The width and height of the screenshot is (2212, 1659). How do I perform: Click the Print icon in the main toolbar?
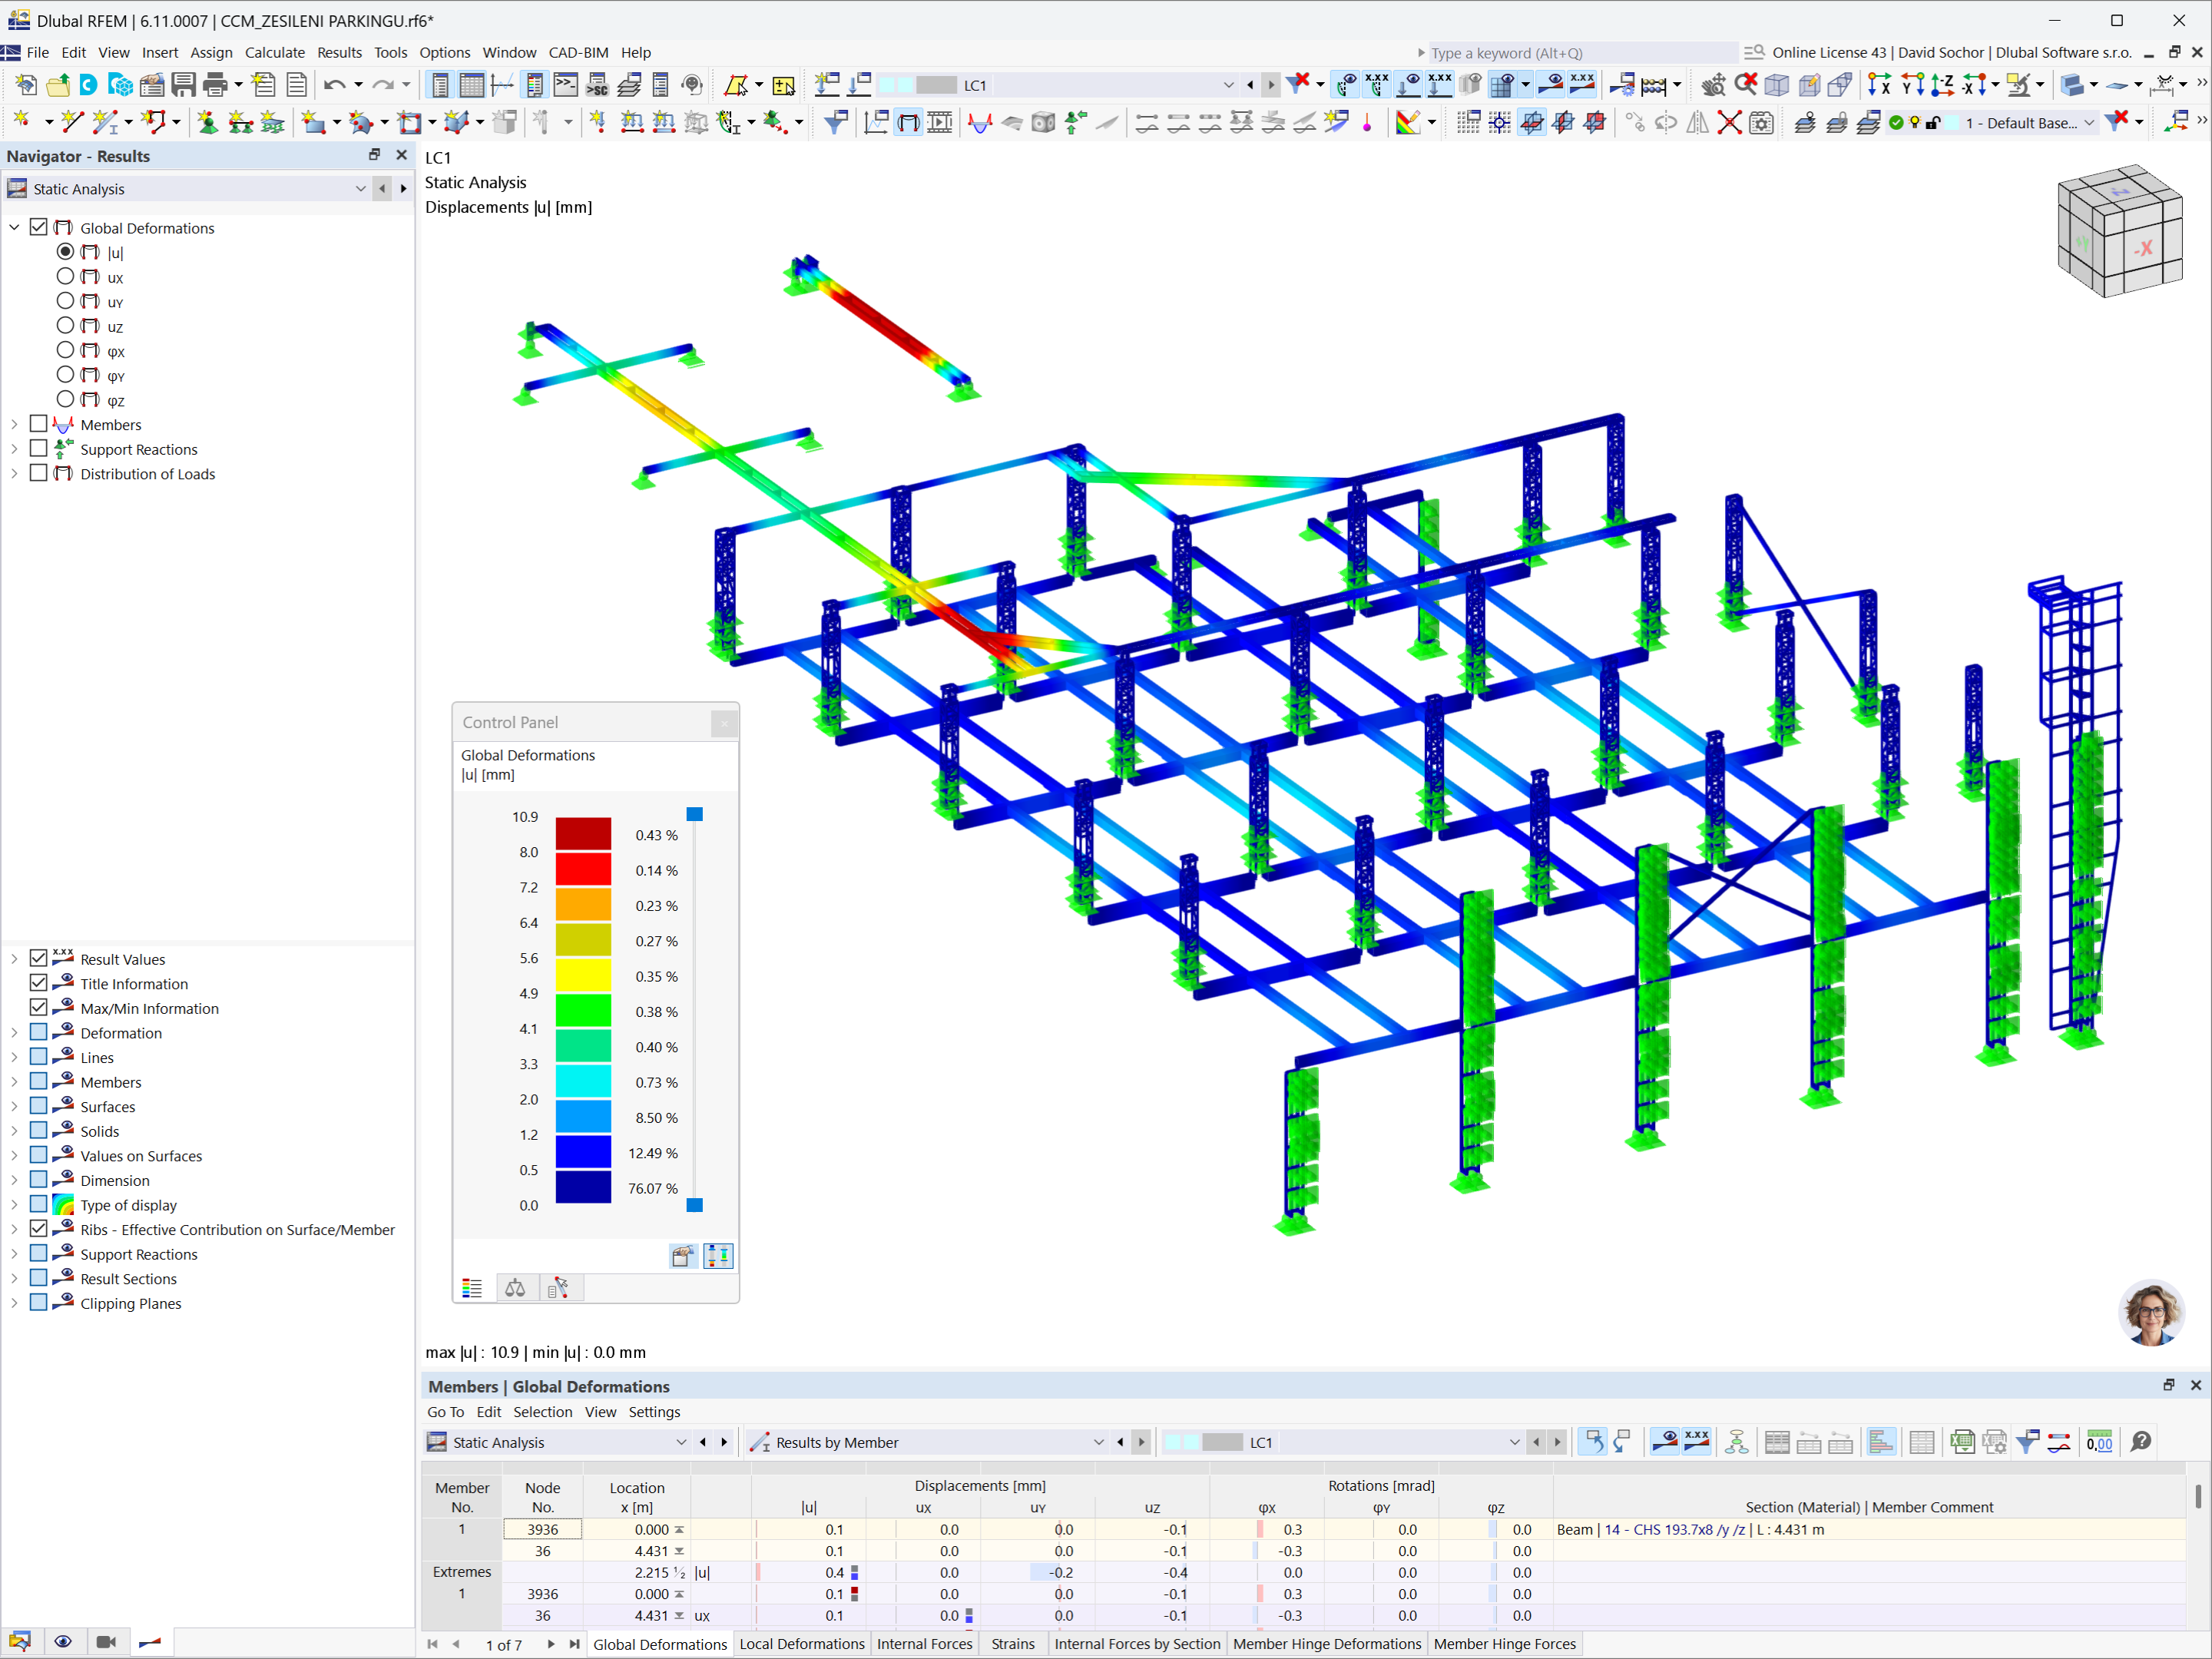pos(215,85)
